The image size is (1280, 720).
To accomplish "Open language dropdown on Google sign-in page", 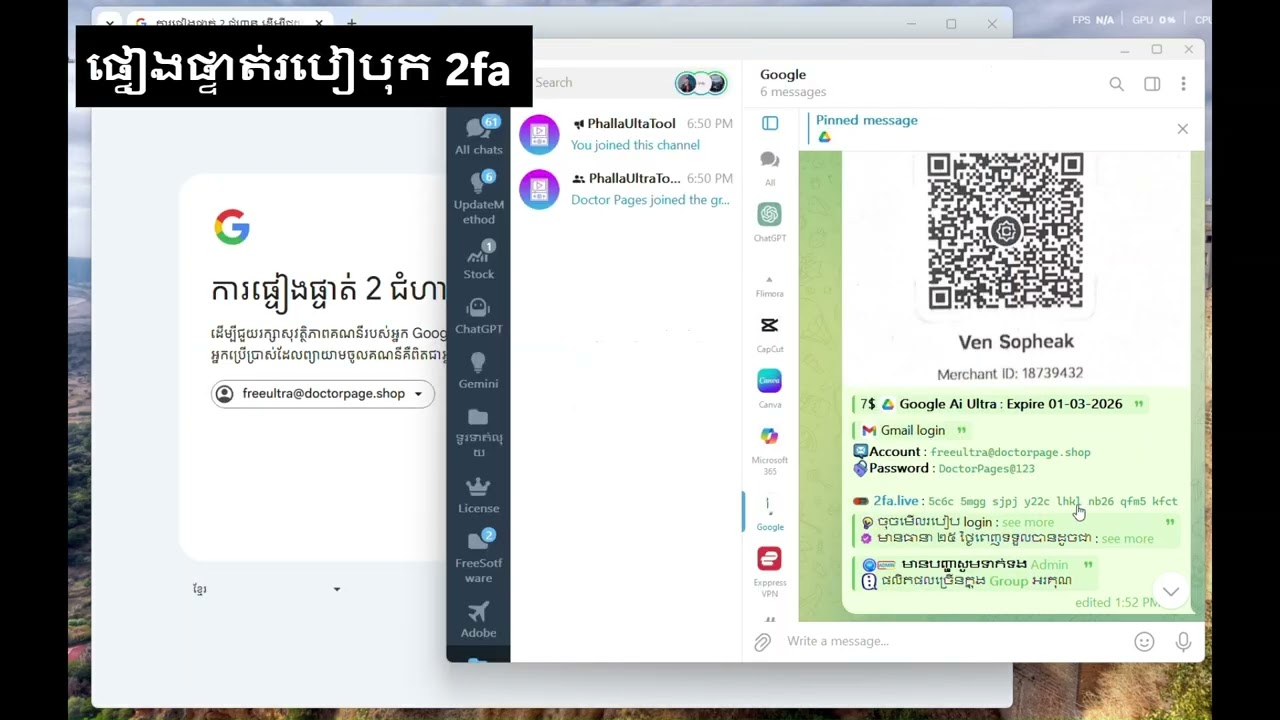I will point(266,589).
